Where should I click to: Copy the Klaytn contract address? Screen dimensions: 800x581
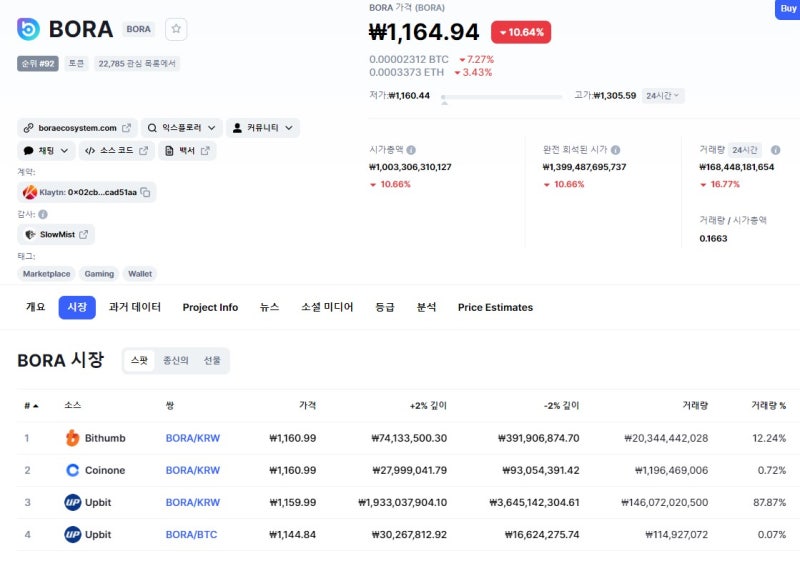pyautogui.click(x=145, y=192)
